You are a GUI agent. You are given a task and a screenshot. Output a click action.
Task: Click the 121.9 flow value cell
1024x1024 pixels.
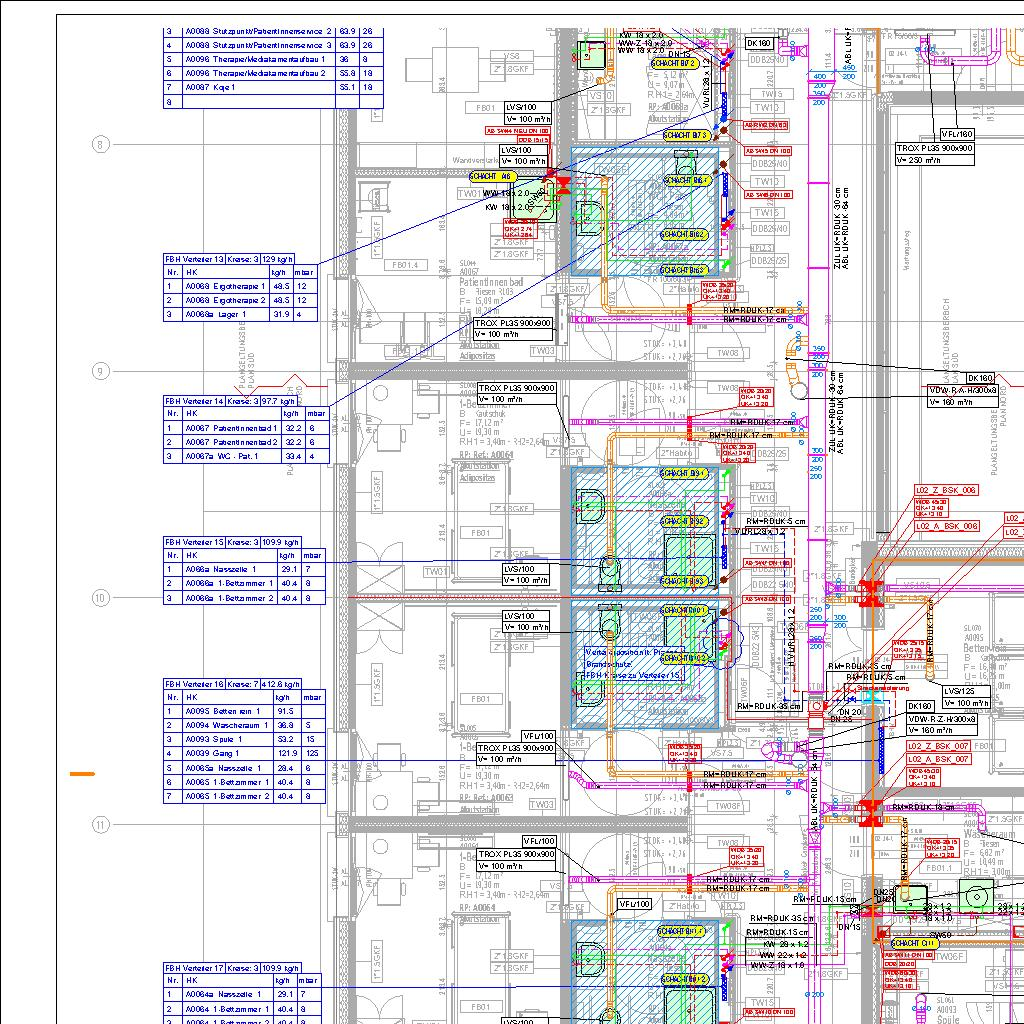point(289,753)
